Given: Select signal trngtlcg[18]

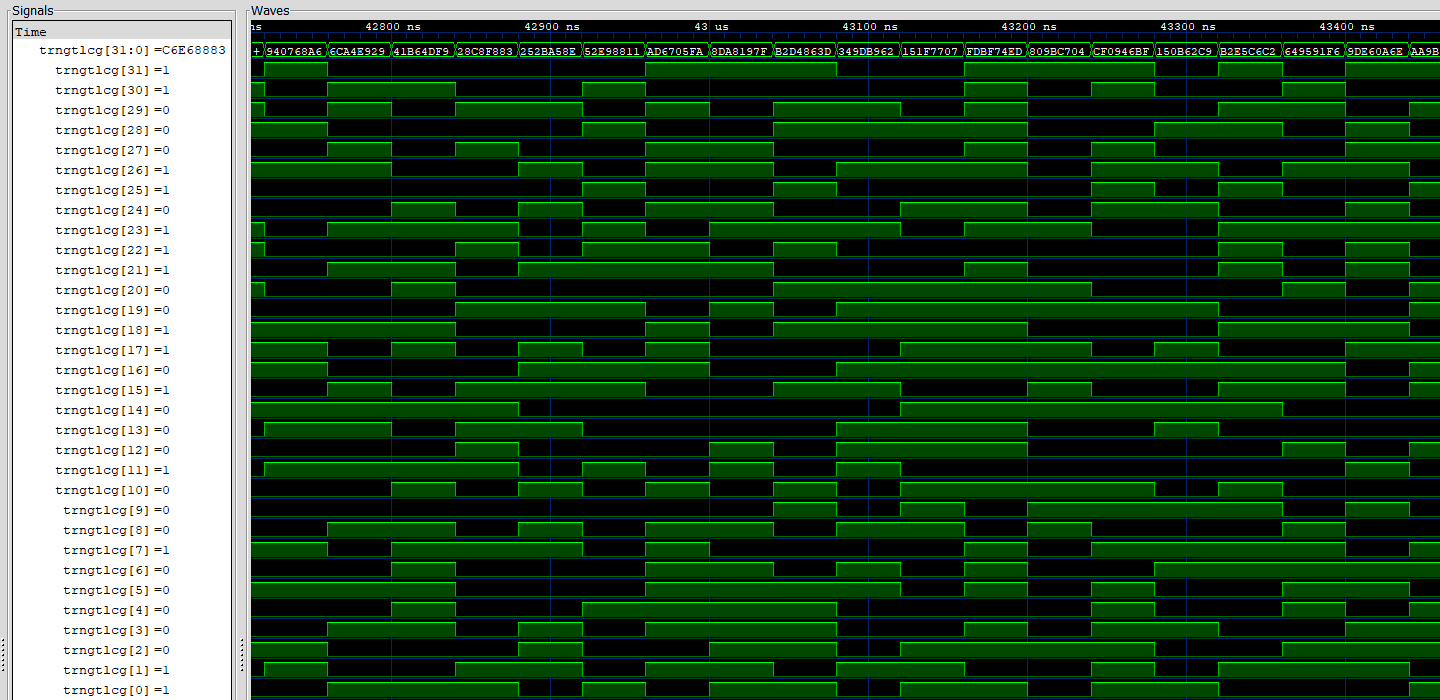Looking at the screenshot, I should point(112,330).
